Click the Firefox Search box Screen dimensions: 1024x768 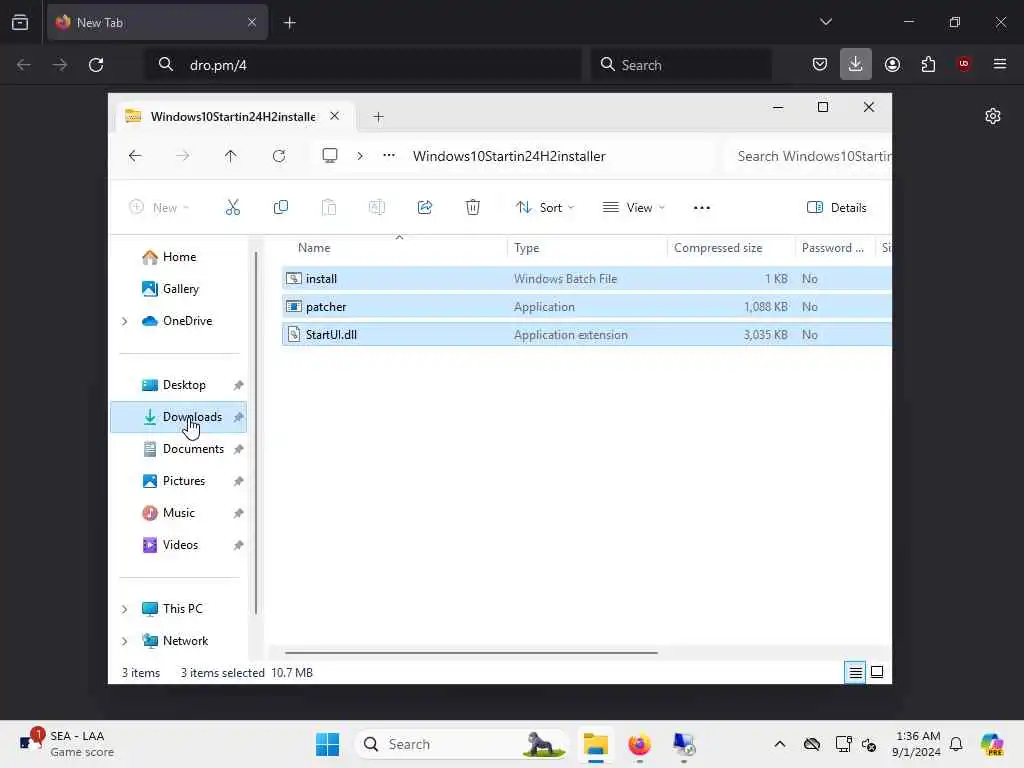[681, 65]
